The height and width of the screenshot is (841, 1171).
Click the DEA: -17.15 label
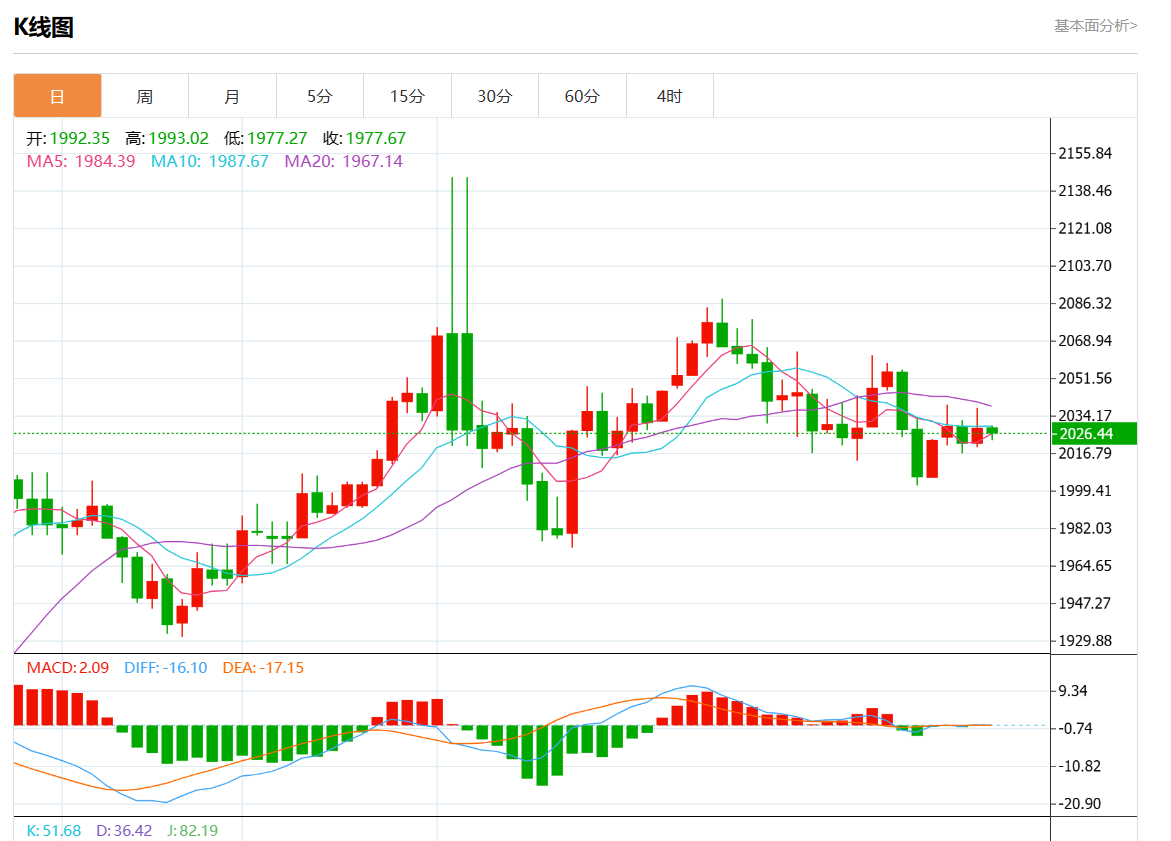(264, 668)
